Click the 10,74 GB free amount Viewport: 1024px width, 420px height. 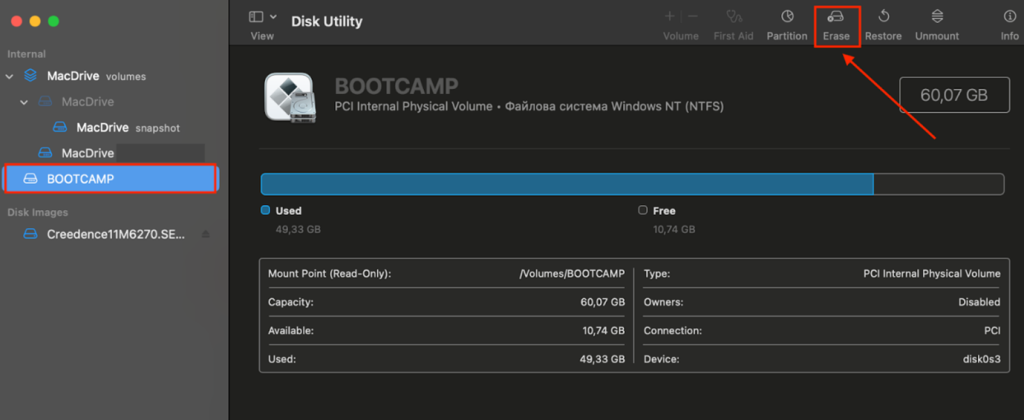[x=674, y=229]
